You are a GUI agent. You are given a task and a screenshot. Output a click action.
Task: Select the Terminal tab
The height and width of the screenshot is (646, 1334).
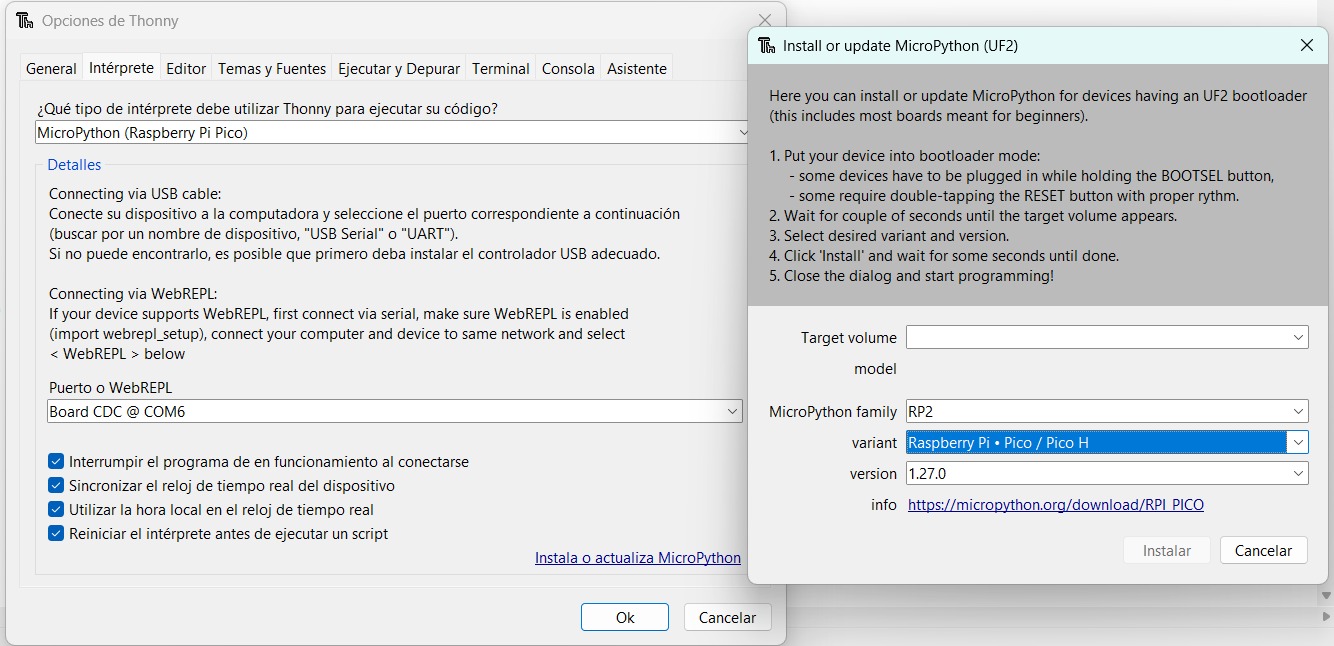tap(501, 68)
